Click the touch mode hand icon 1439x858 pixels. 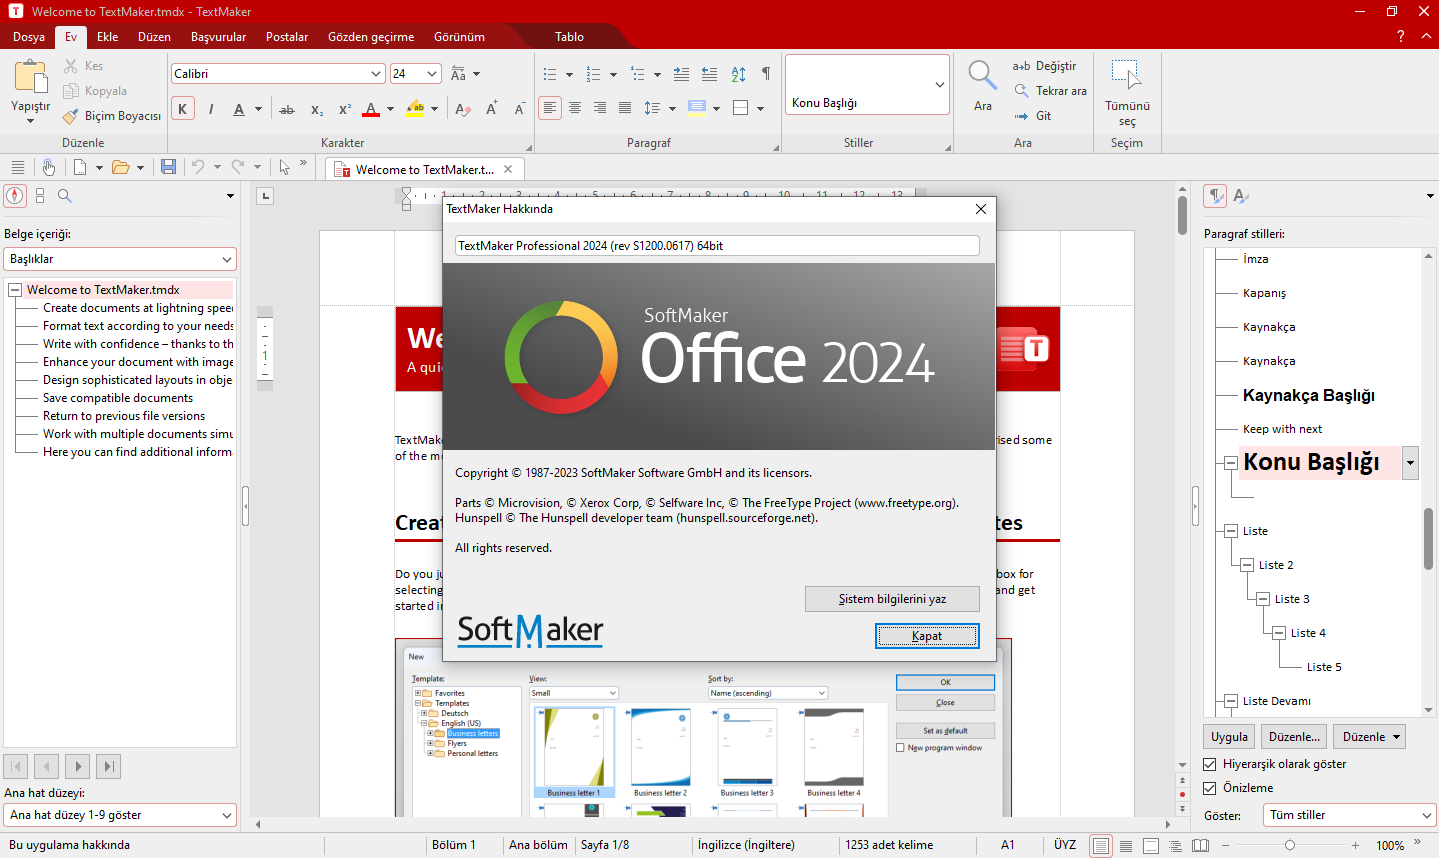point(48,167)
